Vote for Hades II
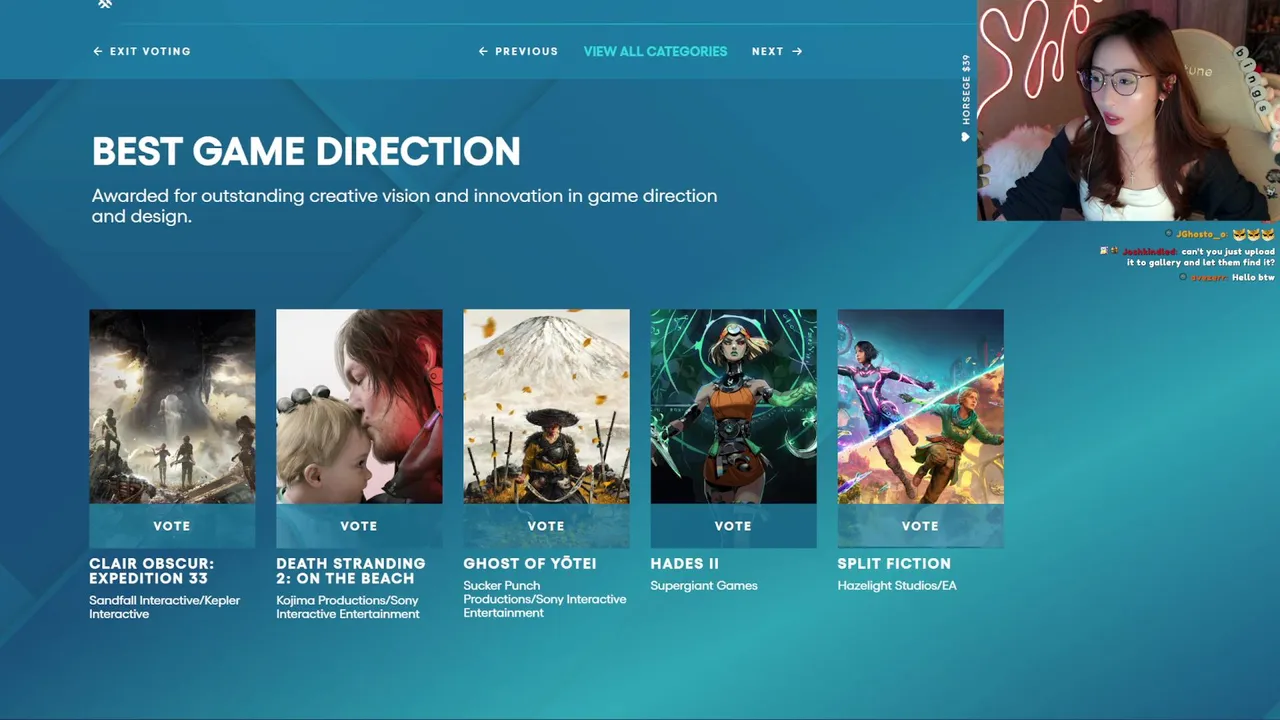This screenshot has height=720, width=1280. 733,526
